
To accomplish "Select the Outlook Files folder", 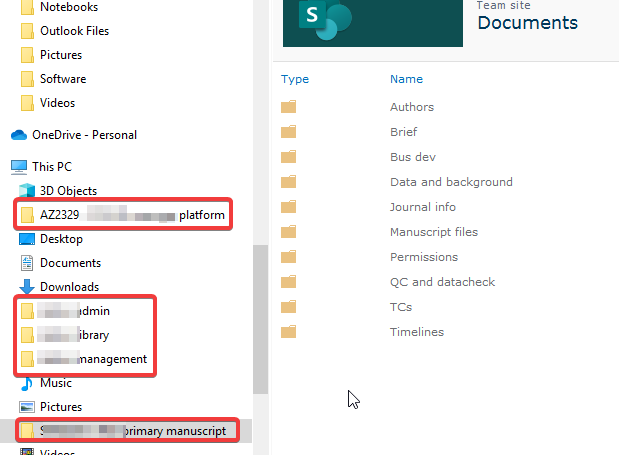I will coord(74,31).
